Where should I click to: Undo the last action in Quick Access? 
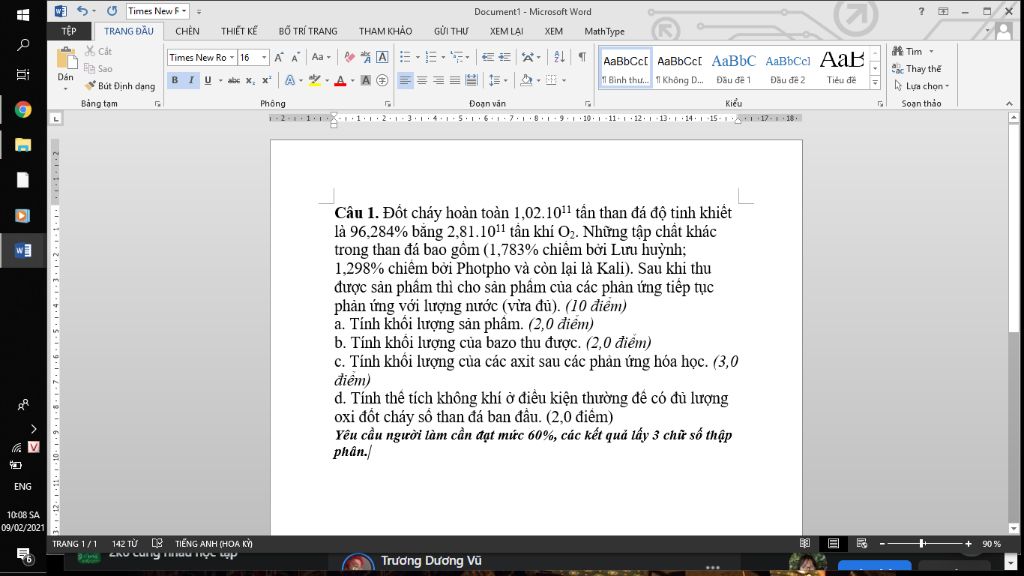click(82, 11)
